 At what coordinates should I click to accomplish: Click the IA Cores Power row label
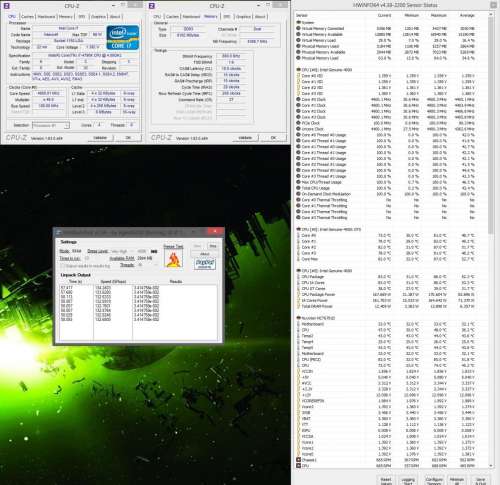[315, 300]
